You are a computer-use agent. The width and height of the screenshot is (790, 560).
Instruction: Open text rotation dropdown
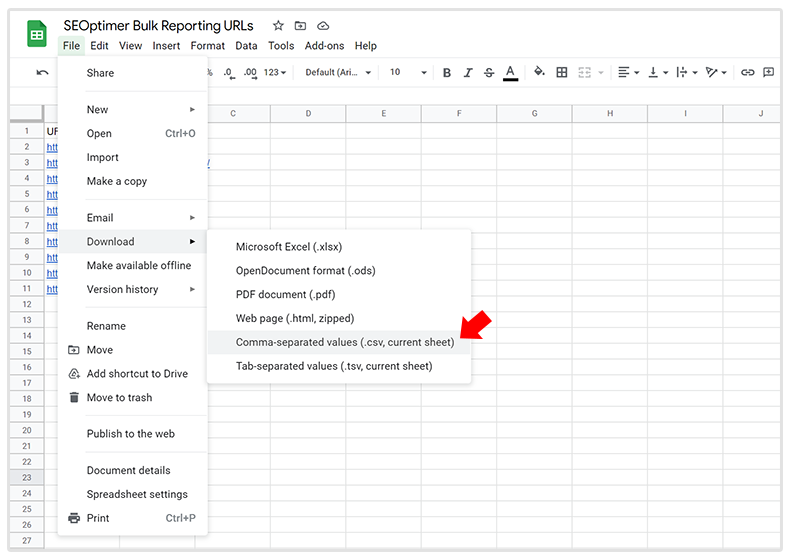click(x=716, y=73)
